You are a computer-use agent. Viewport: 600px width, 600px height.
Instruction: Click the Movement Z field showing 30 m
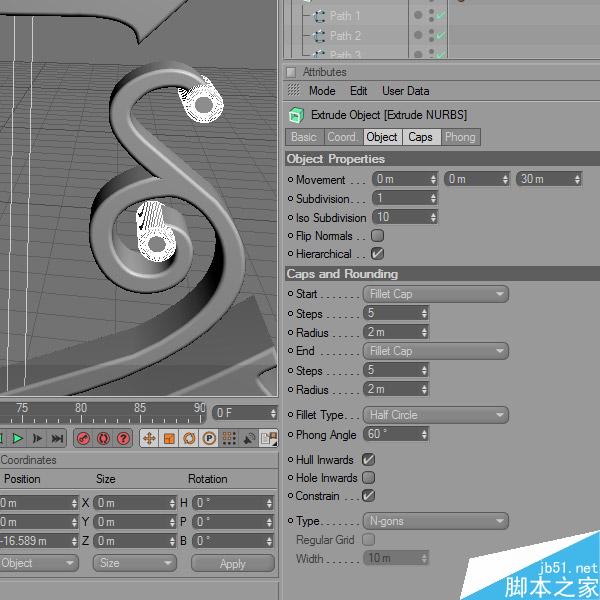(549, 179)
